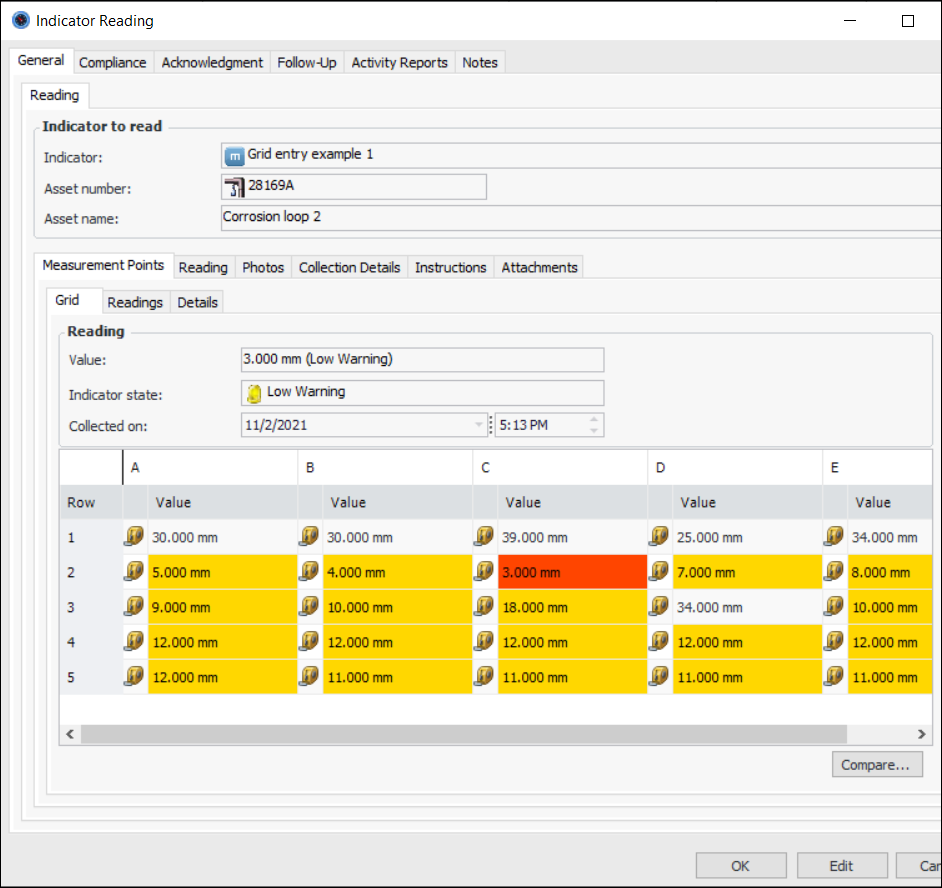Click the Asset name field Corrosion loop 2

[x=580, y=217]
